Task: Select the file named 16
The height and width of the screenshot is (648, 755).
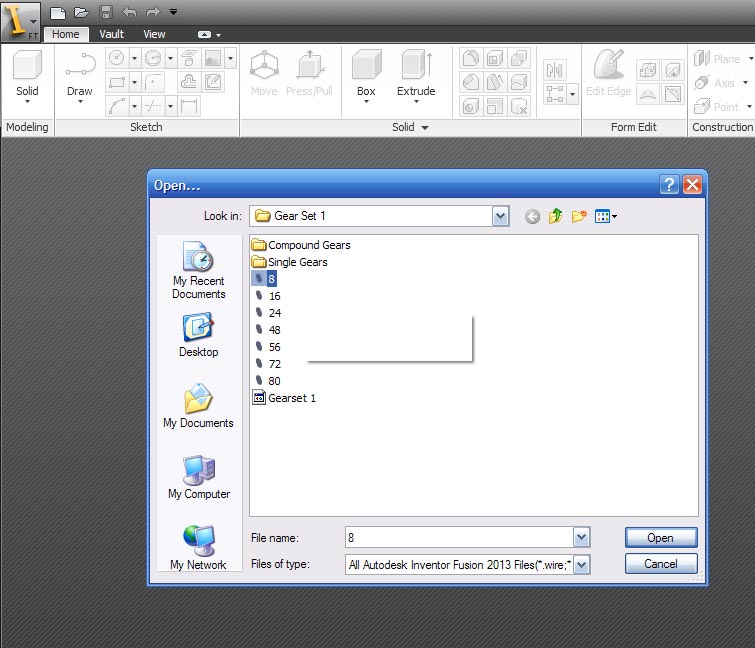Action: (x=267, y=296)
